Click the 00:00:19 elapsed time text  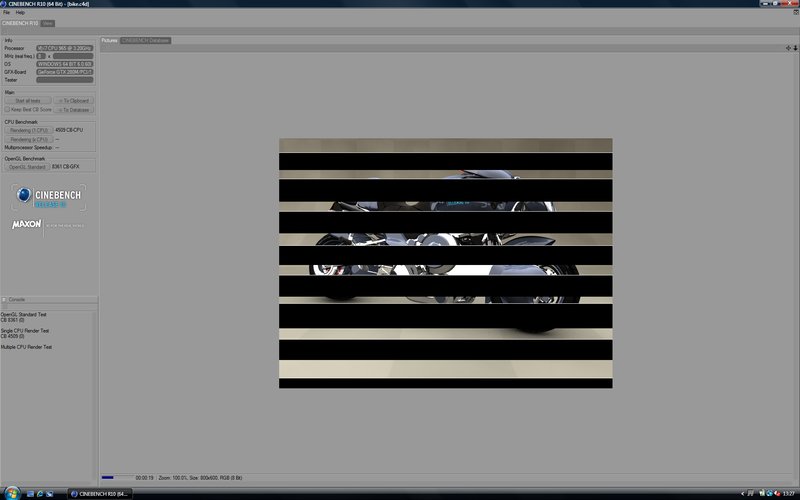[144, 478]
